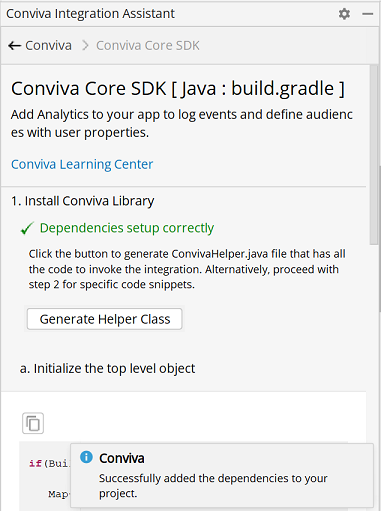Click the 'Successfully added the dependencies' message
Screen dimensions: 381x511
click(x=213, y=486)
